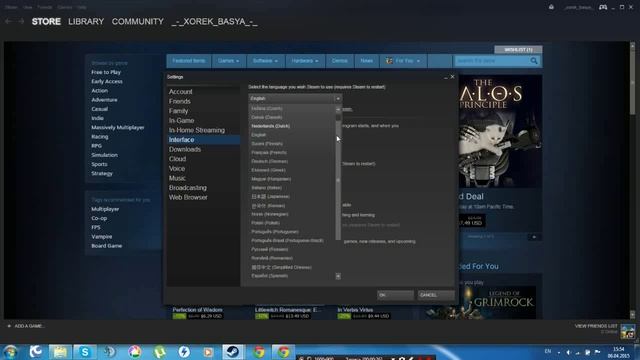This screenshot has width=640, height=360.
Task: Click the store search input field
Action: pyautogui.click(x=493, y=61)
